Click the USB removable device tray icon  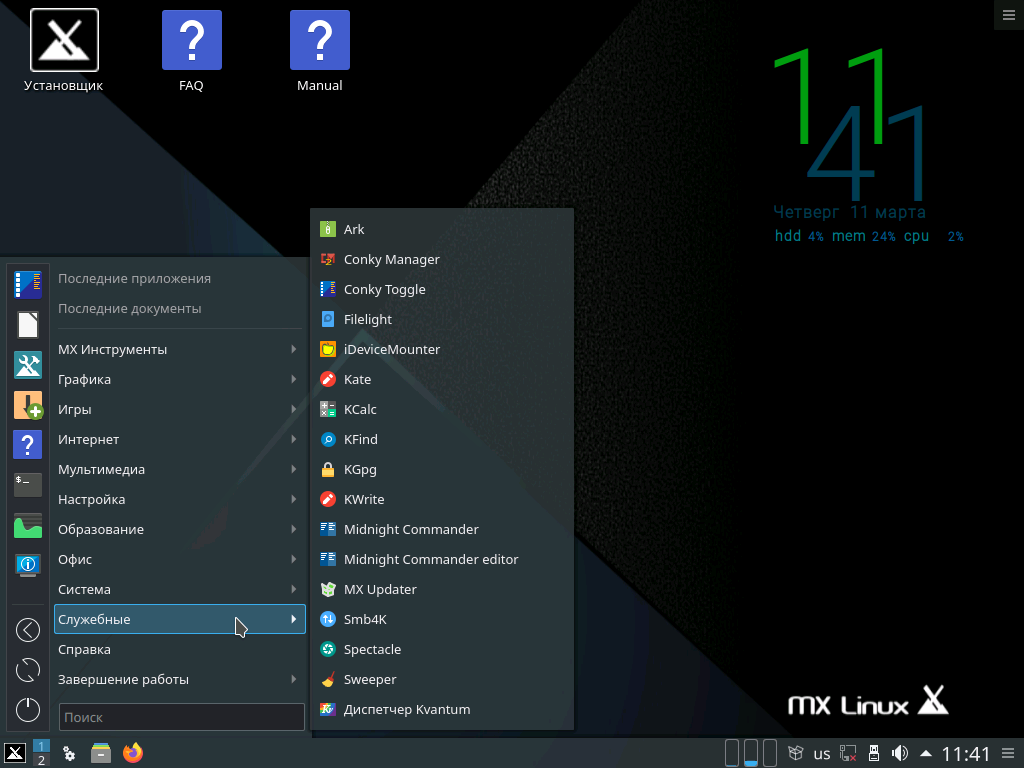(874, 753)
